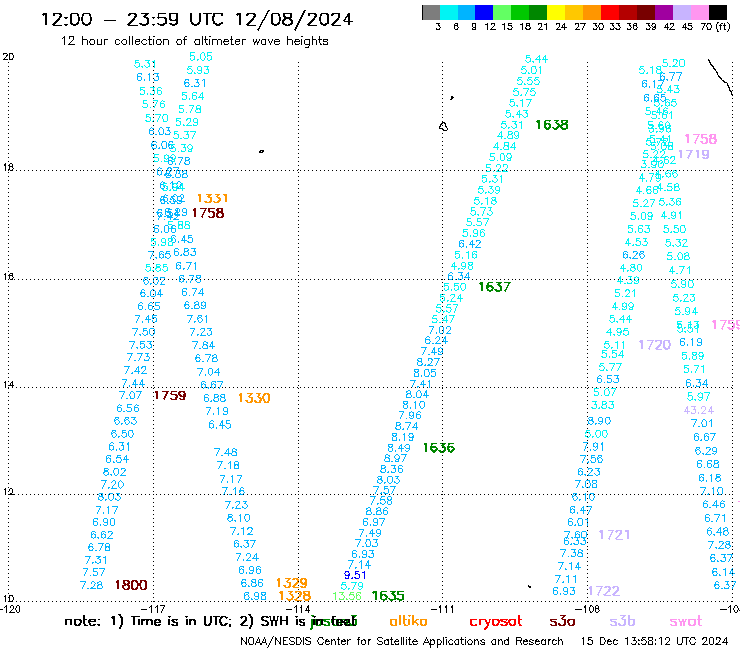Click the lavender time label 1720

point(655,345)
